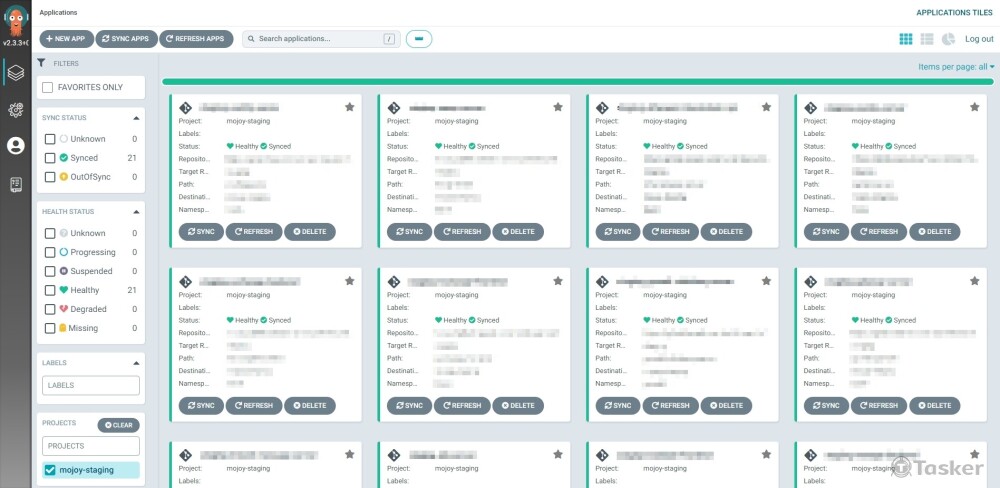Switch to the pie chart summary view
Viewport: 1000px width, 488px height.
(x=947, y=39)
